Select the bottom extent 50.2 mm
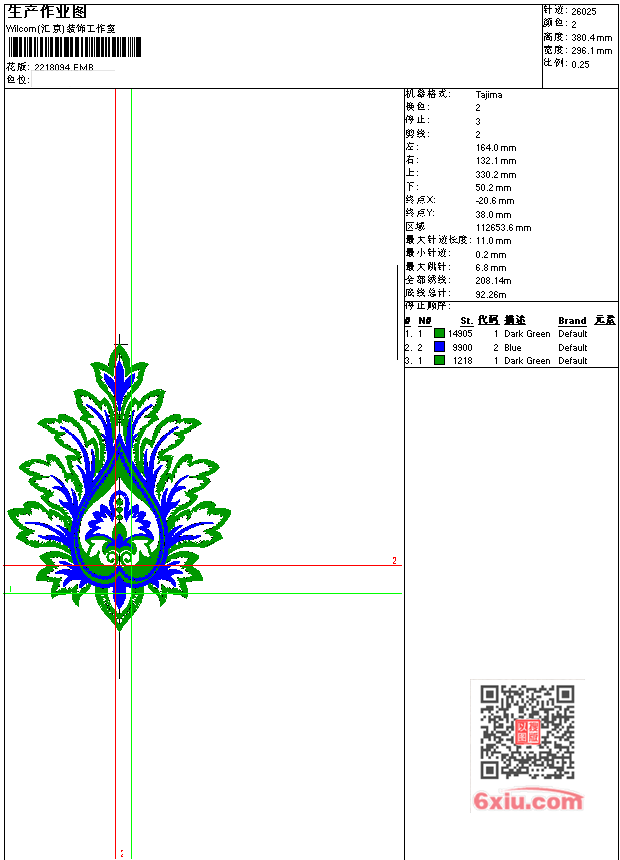 (493, 188)
